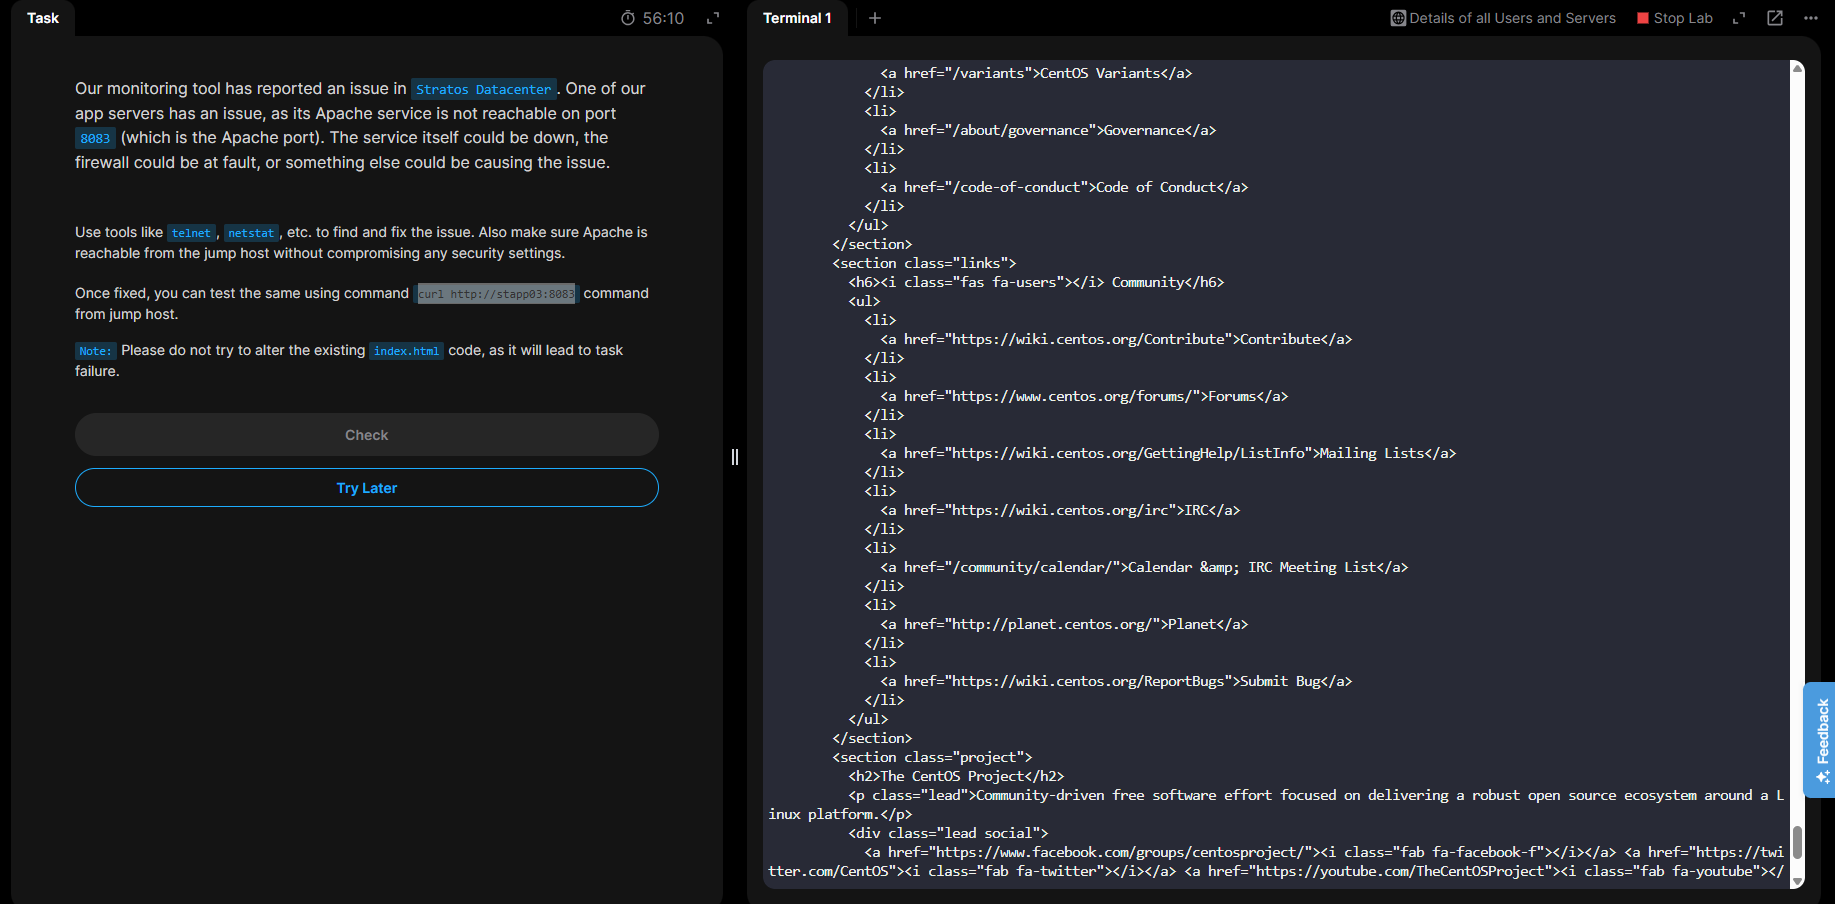
Task: Click the Community h6 heading line
Action: [1036, 282]
